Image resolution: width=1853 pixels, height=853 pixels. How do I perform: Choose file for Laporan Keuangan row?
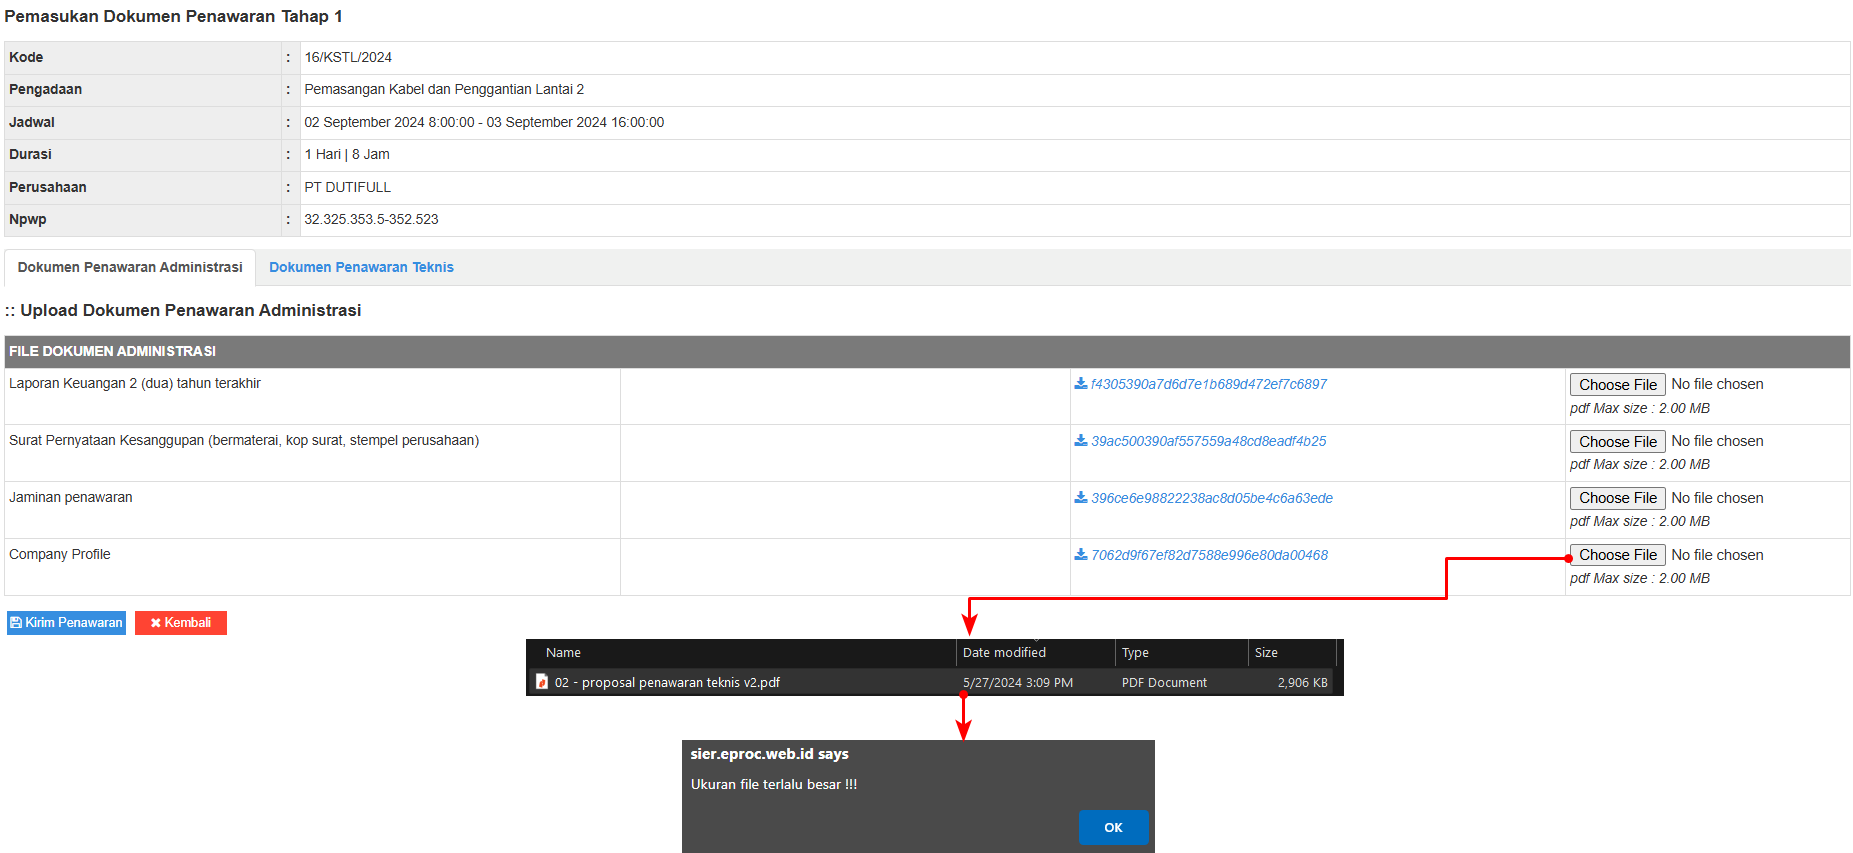pyautogui.click(x=1616, y=385)
